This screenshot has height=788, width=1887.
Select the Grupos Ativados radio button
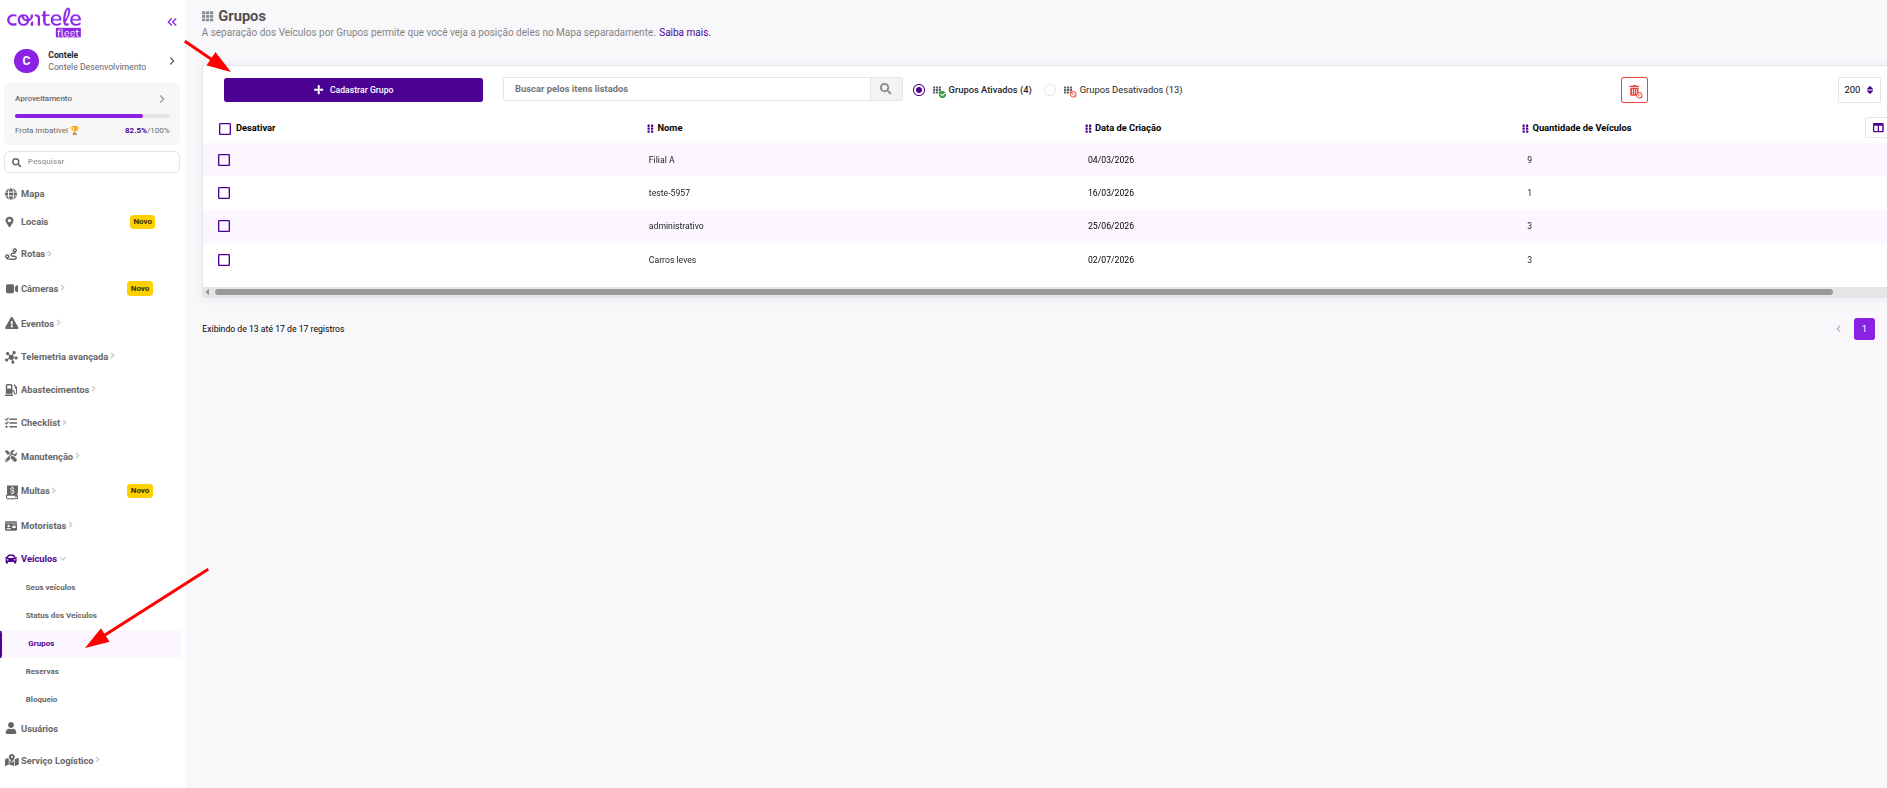point(919,90)
